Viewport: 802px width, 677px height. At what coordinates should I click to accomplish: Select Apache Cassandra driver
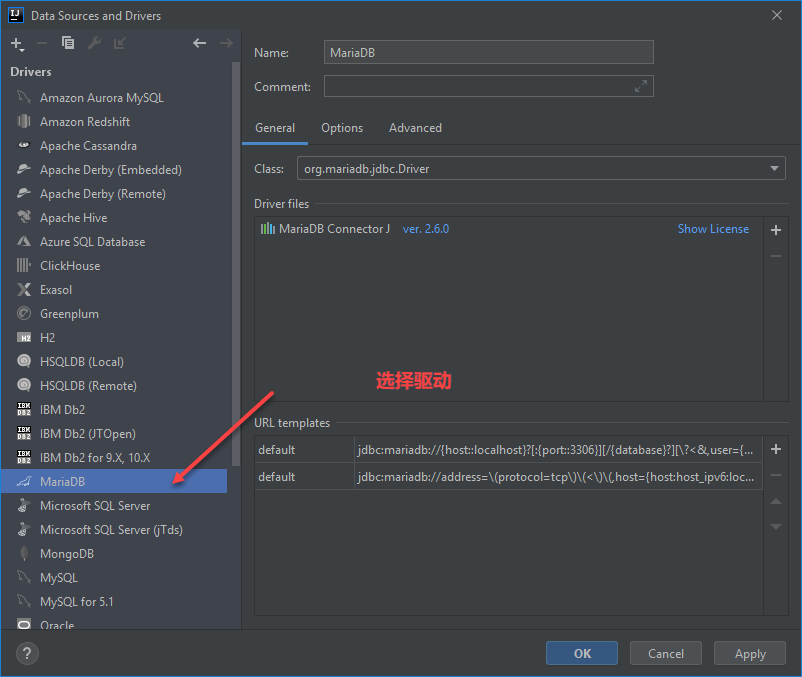pyautogui.click(x=114, y=146)
